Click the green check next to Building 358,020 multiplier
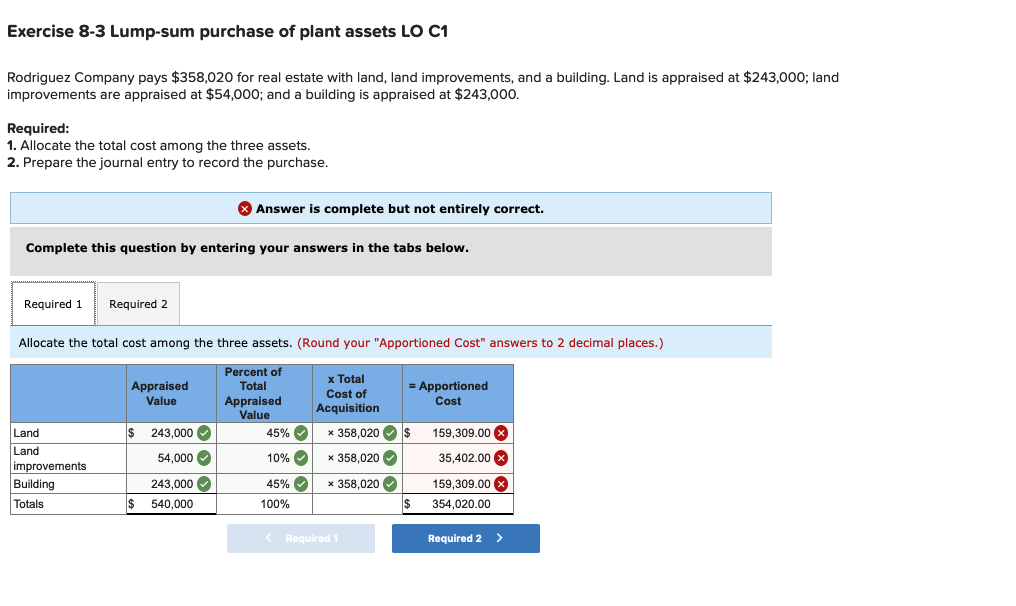Screen dimensions: 1016x606 pos(389,483)
